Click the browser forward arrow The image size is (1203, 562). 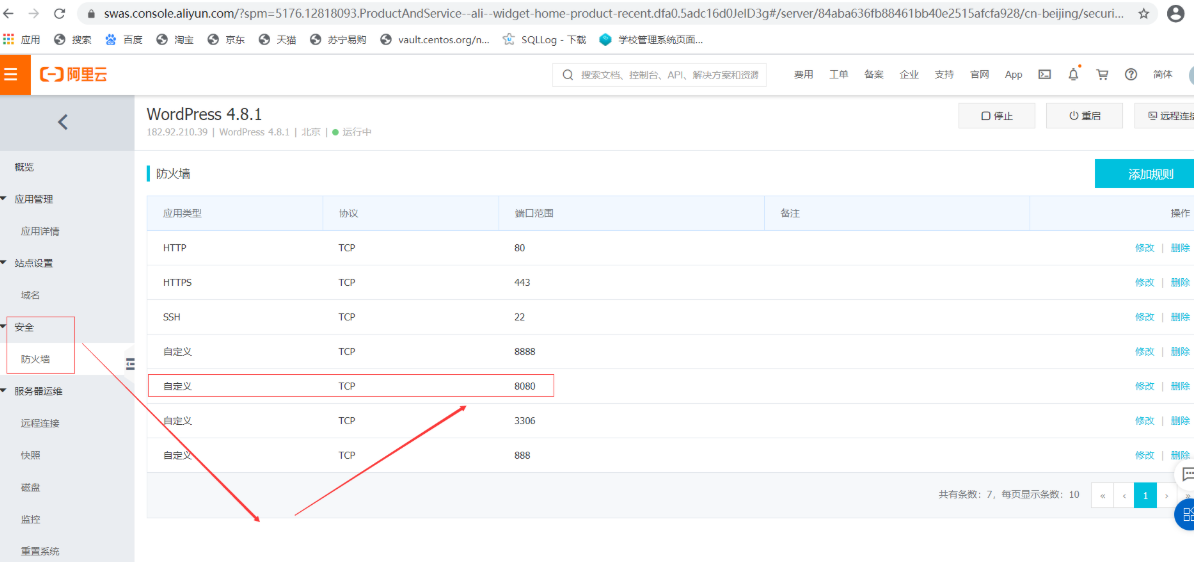pyautogui.click(x=35, y=14)
